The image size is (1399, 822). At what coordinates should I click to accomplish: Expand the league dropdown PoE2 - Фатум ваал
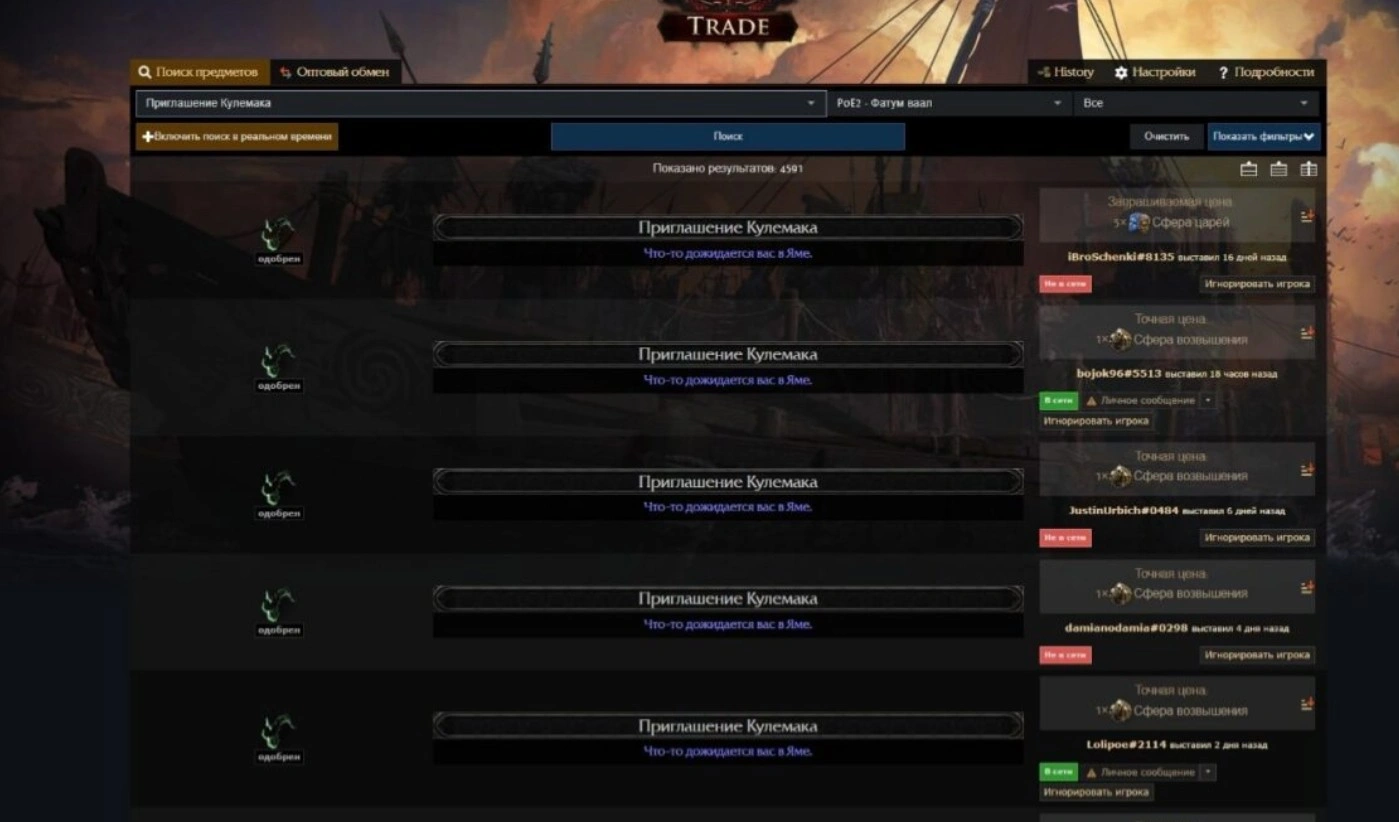pyautogui.click(x=949, y=103)
